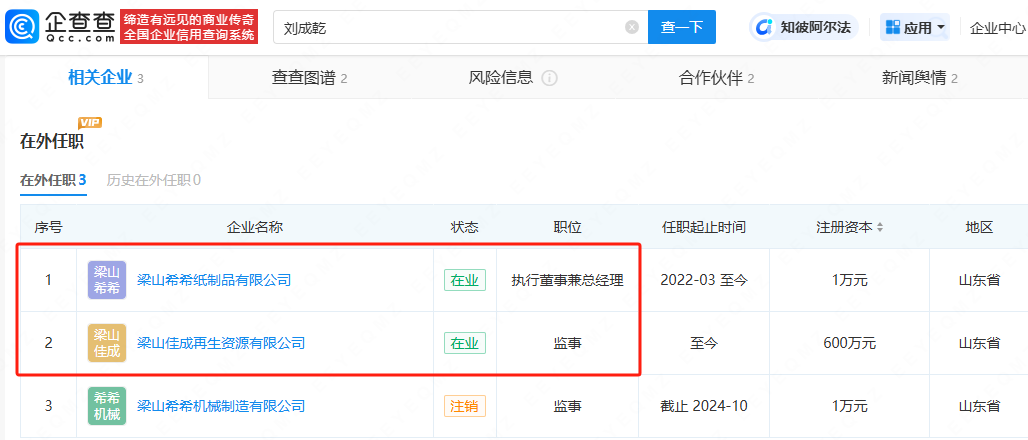Sort by 注册资本 column arrows
1028x440 pixels.
click(x=880, y=228)
